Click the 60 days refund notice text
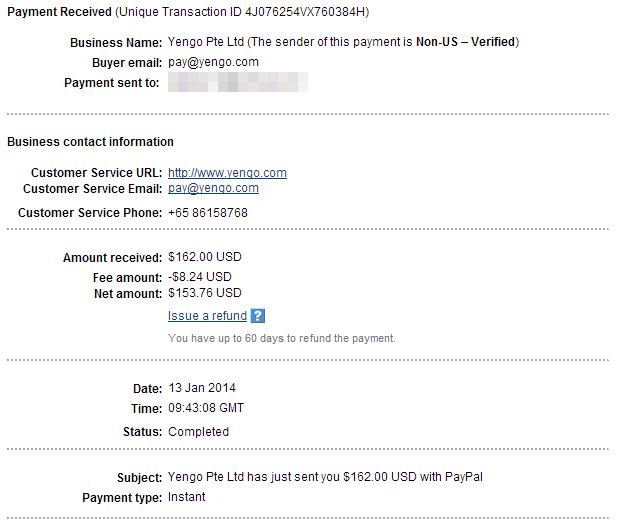Viewport: 620px width, 525px height. [x=282, y=338]
